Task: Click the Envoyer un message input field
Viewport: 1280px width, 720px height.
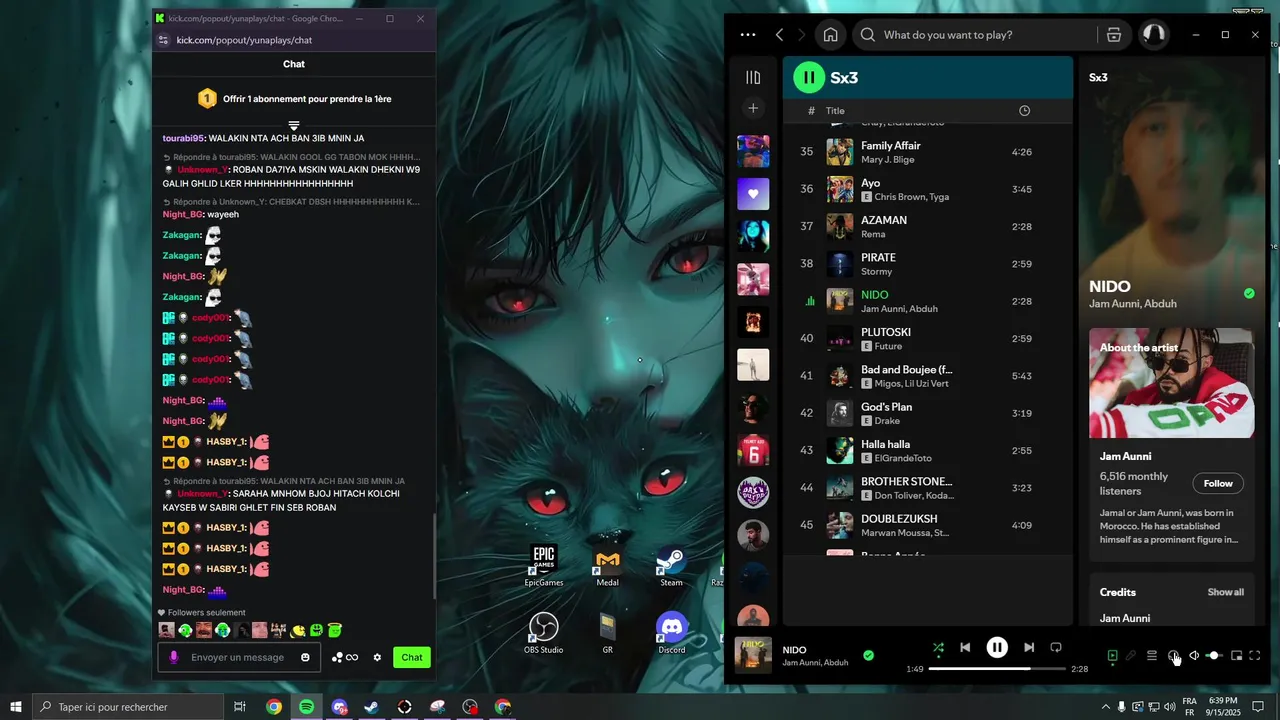Action: tap(239, 657)
